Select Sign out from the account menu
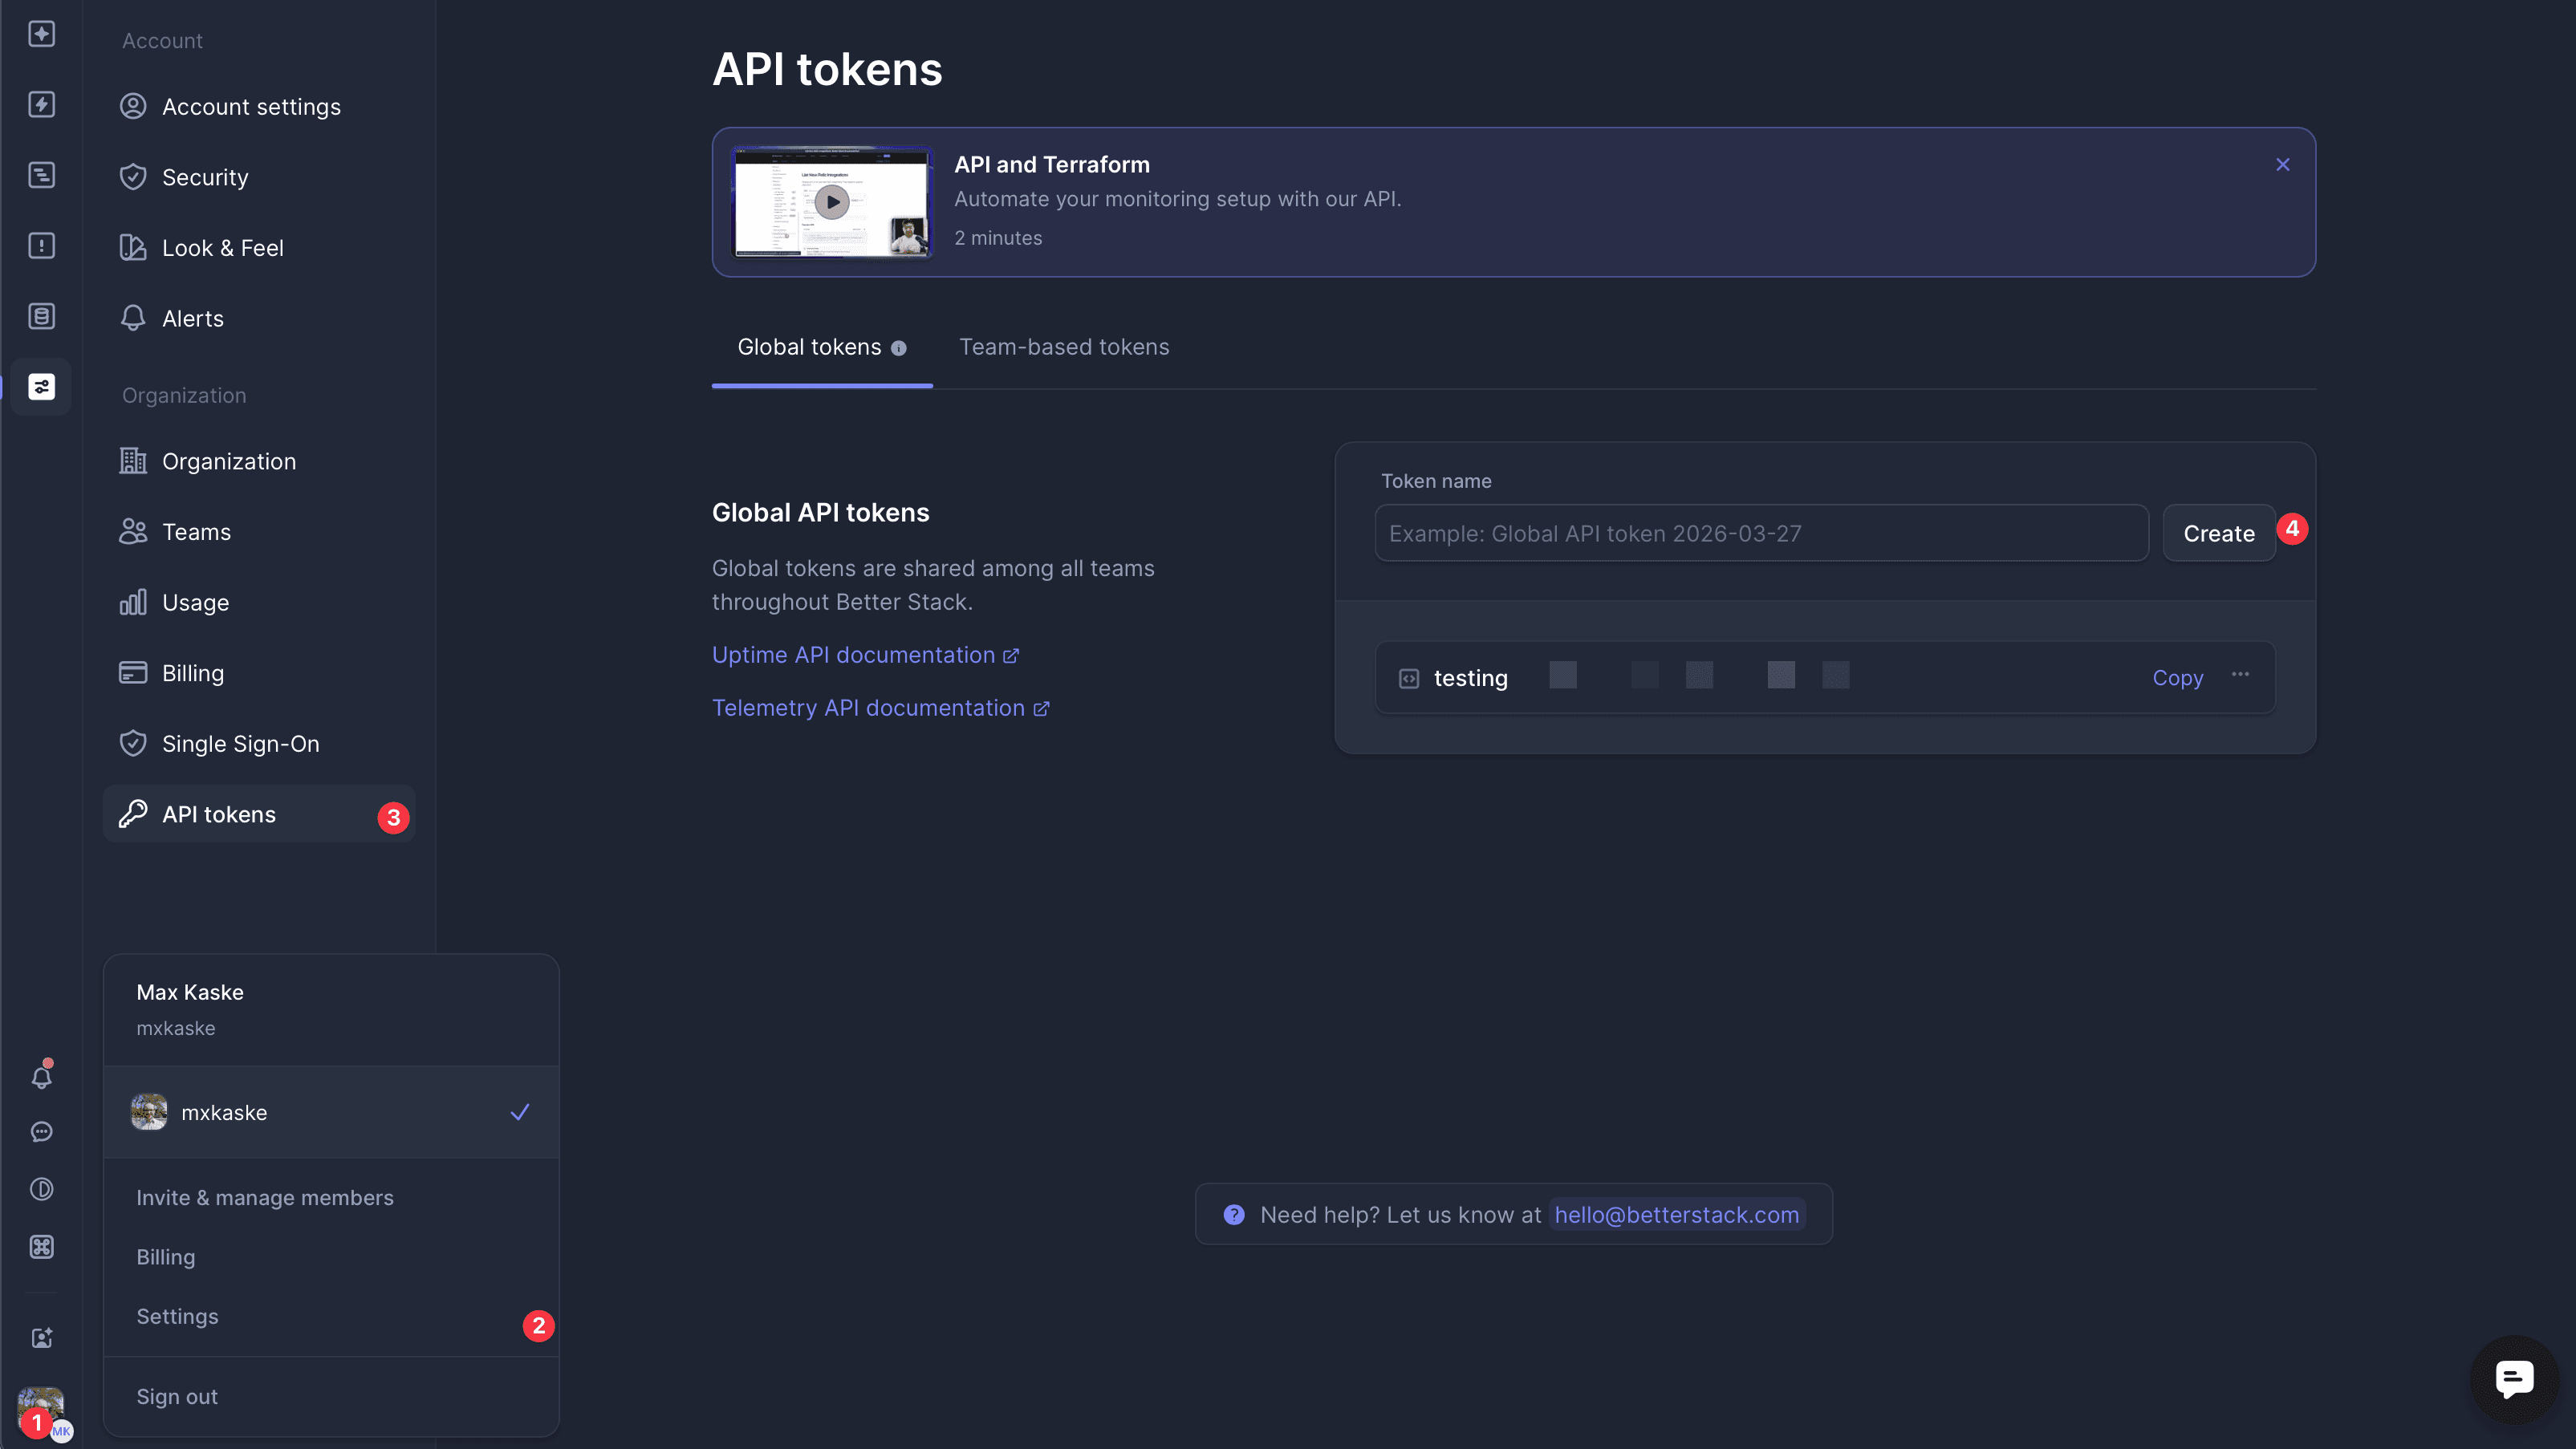 [x=176, y=1396]
